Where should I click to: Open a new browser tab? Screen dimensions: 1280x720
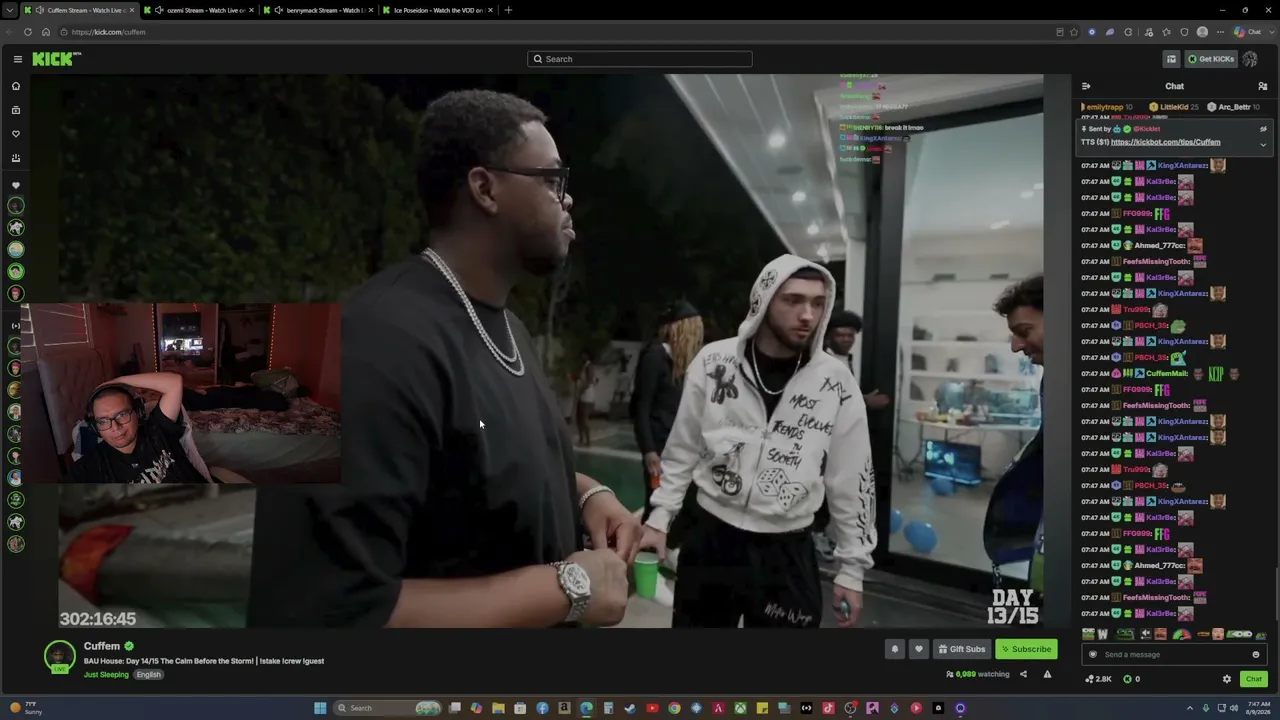click(x=508, y=10)
